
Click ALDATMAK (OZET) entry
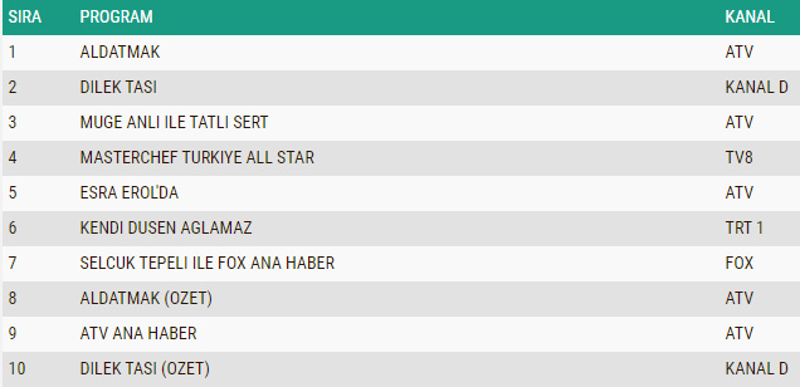146,298
